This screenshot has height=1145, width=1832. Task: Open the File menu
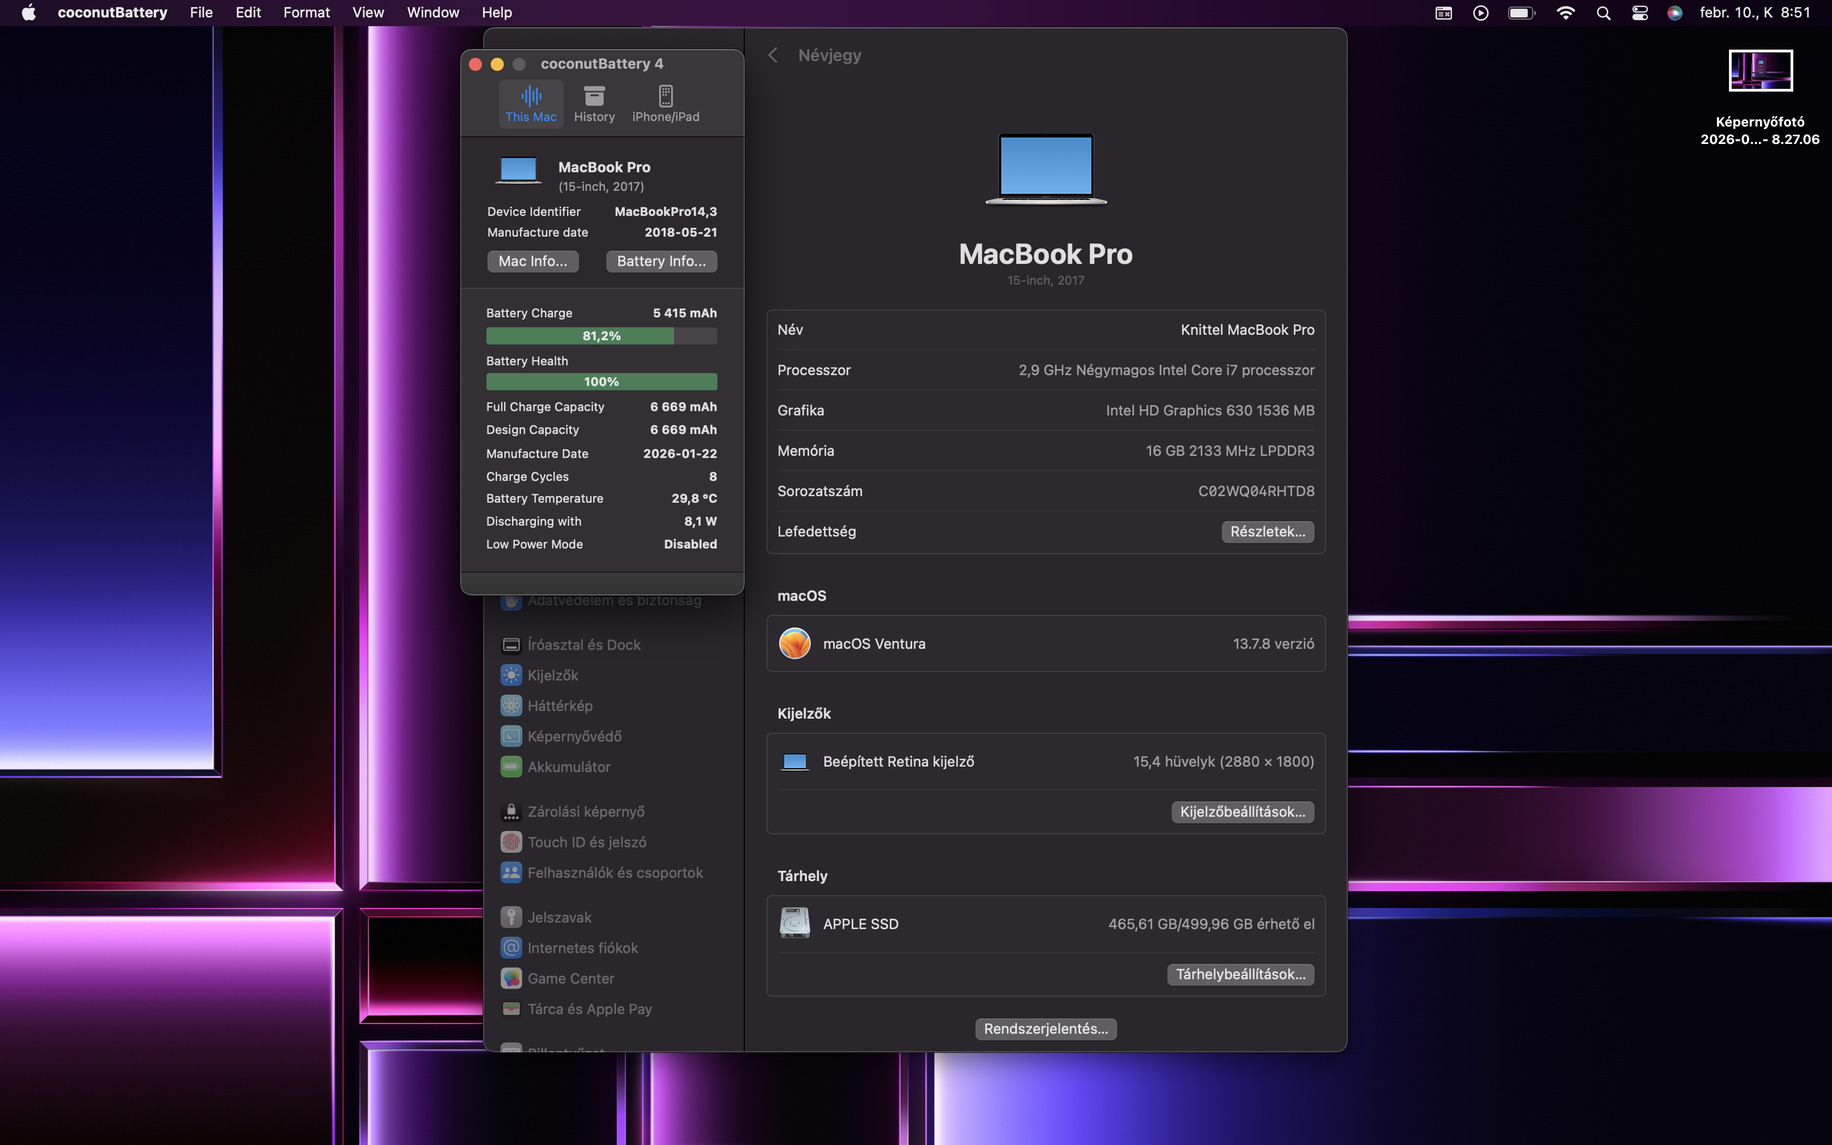[x=201, y=13]
